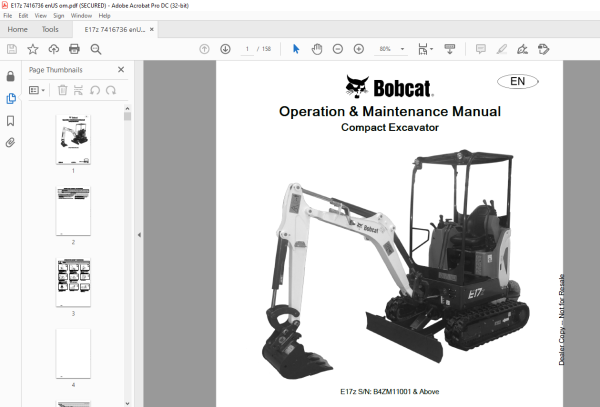Click Operation & Maintenance Manual heading
Image resolution: width=600 pixels, height=407 pixels.
click(x=390, y=111)
